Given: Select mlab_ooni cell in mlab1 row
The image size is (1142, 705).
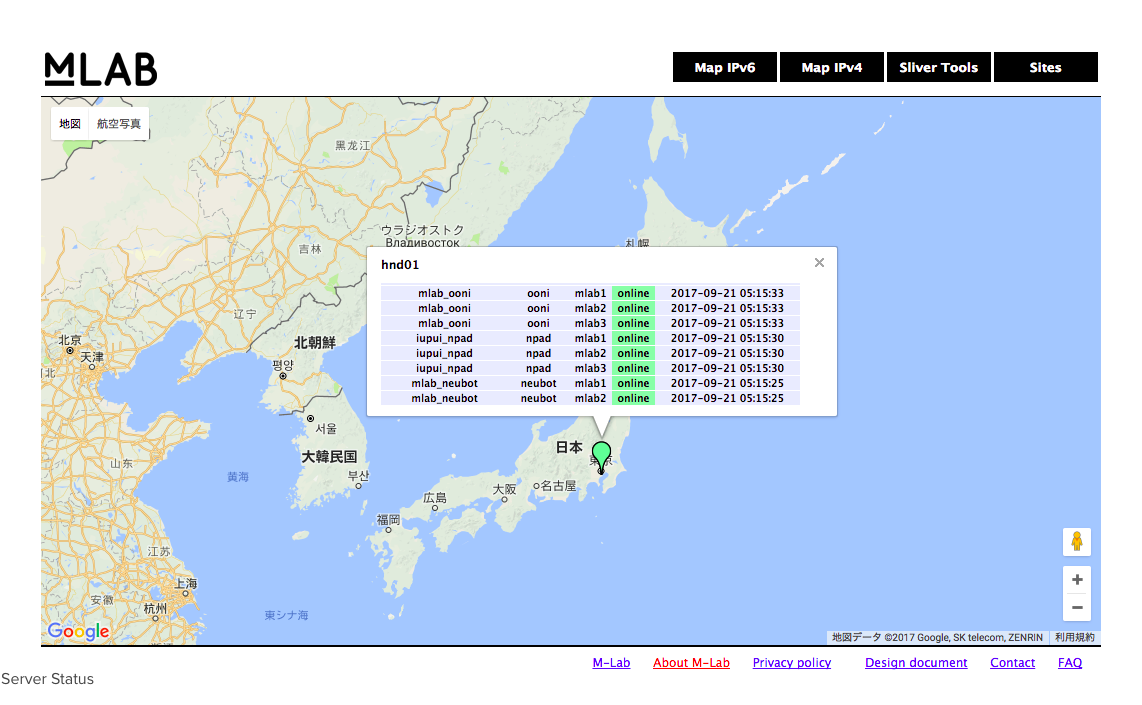Looking at the screenshot, I should [444, 294].
